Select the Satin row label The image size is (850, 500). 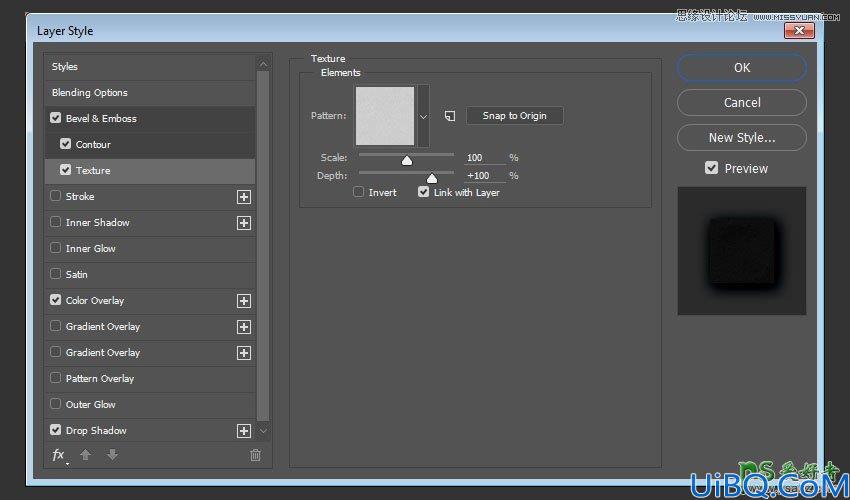pyautogui.click(x=76, y=274)
